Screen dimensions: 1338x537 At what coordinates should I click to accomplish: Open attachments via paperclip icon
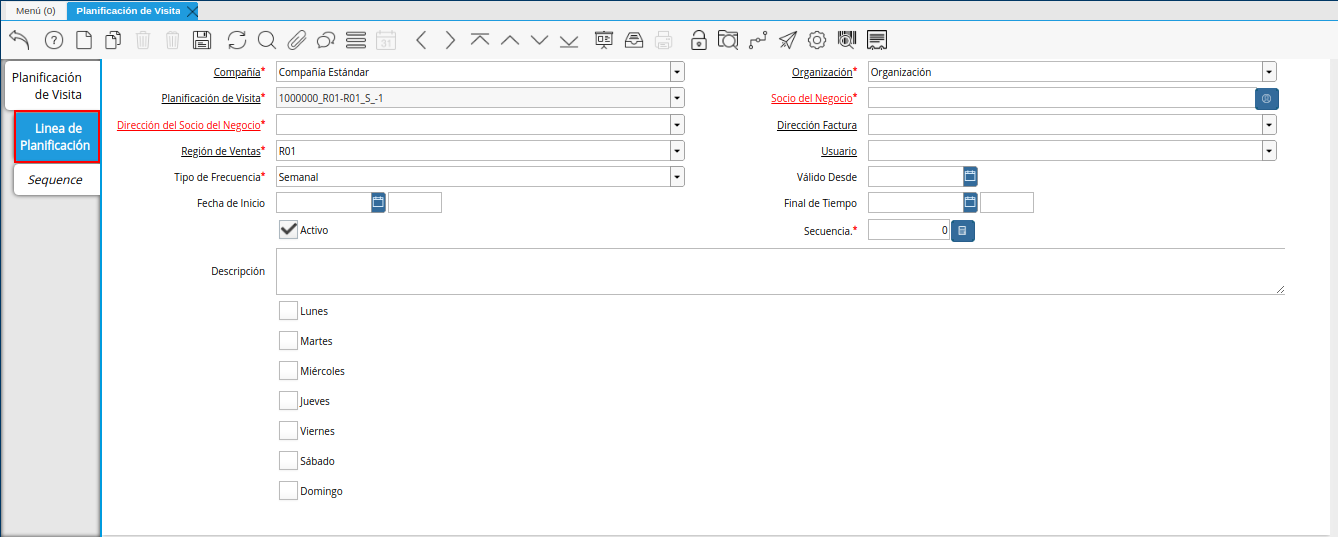(x=296, y=40)
